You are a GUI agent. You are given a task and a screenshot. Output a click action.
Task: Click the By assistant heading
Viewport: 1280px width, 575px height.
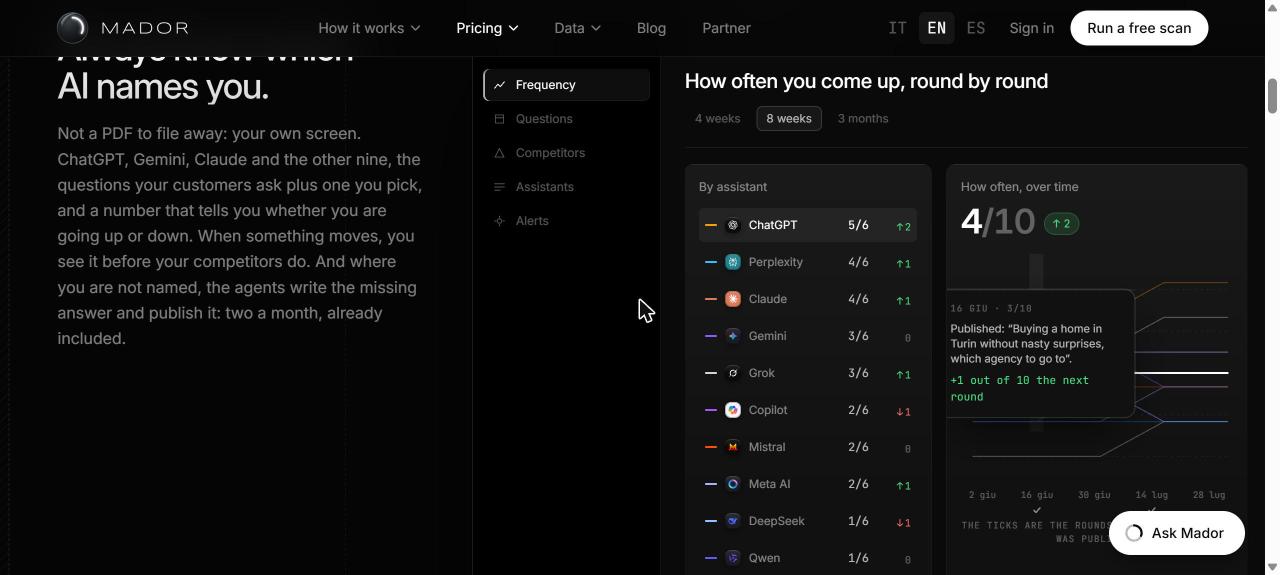pyautogui.click(x=733, y=187)
